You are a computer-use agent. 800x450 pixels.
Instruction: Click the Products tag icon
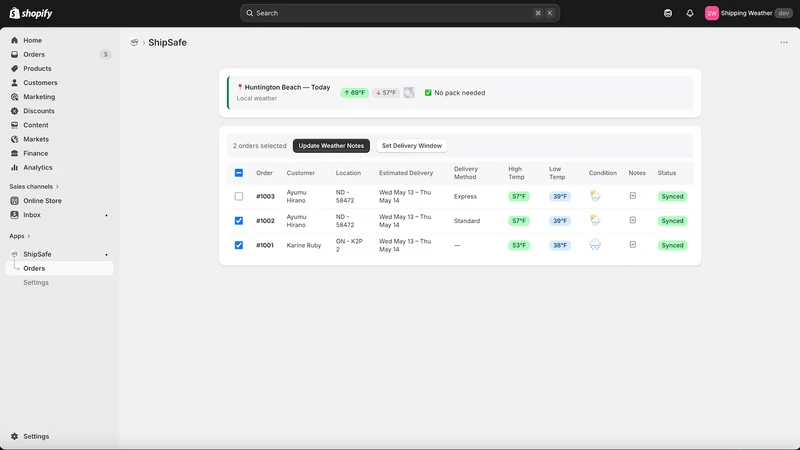(x=14, y=68)
